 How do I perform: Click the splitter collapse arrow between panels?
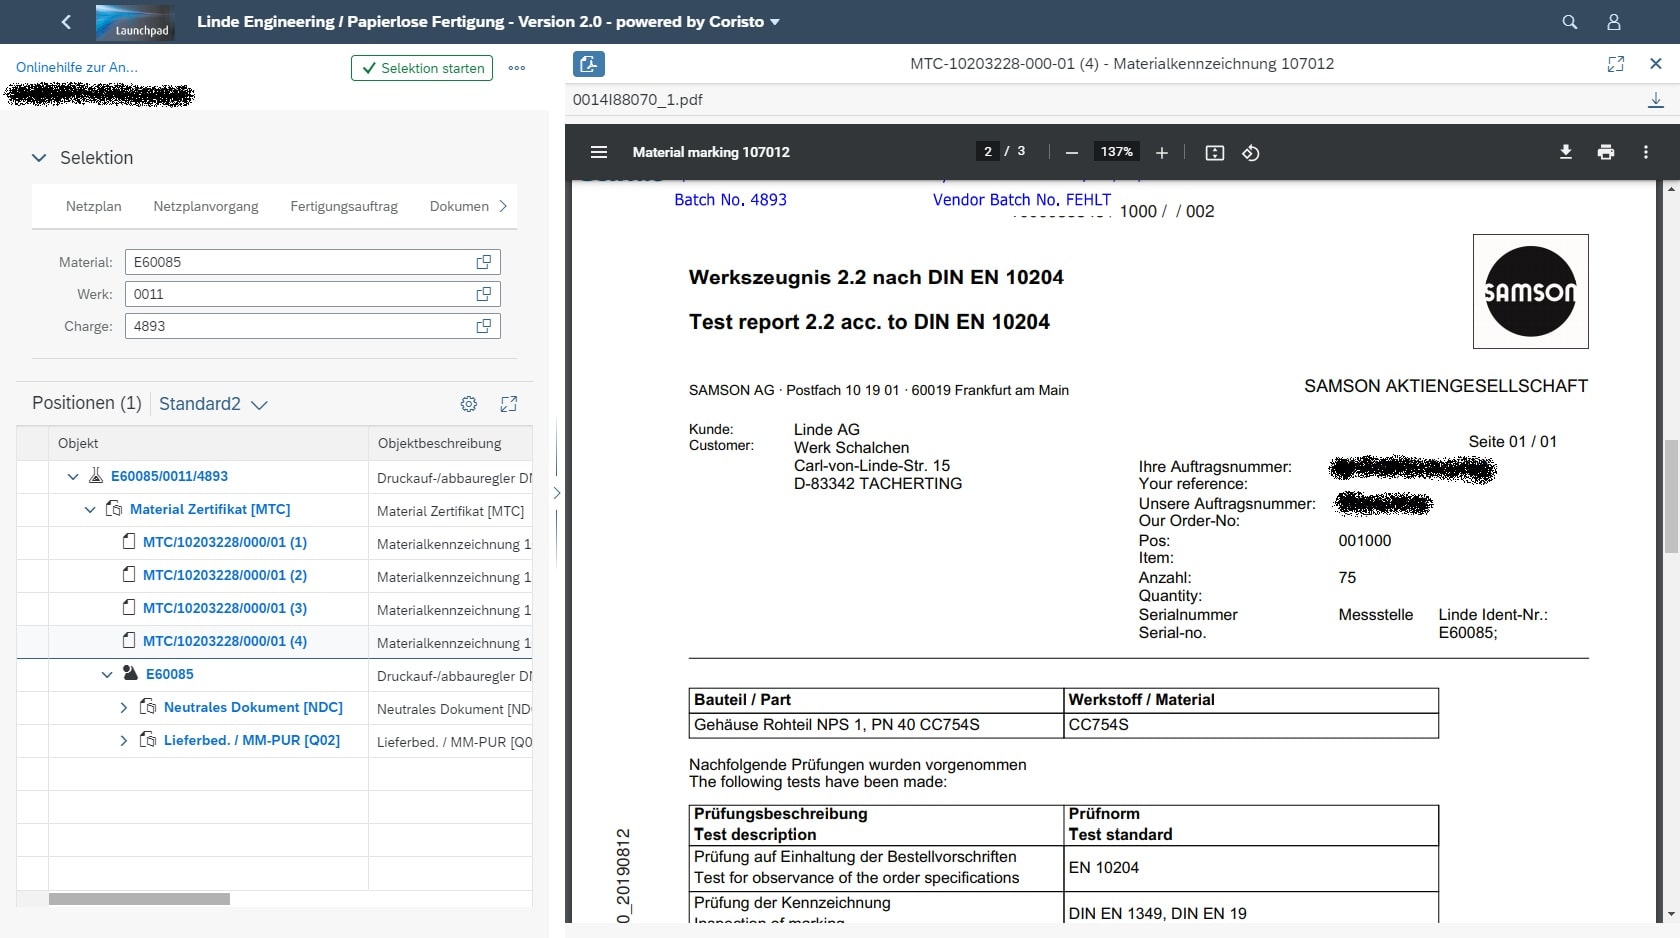557,493
